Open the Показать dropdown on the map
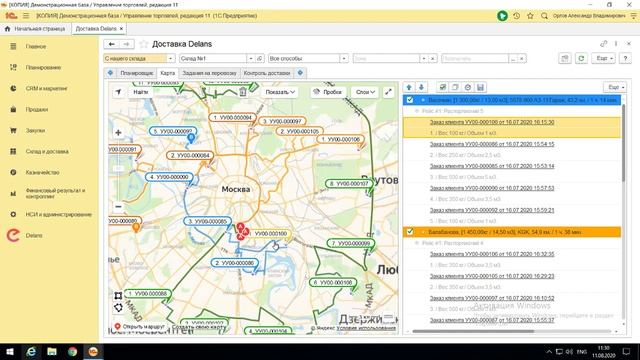640x360 pixels. pyautogui.click(x=280, y=92)
